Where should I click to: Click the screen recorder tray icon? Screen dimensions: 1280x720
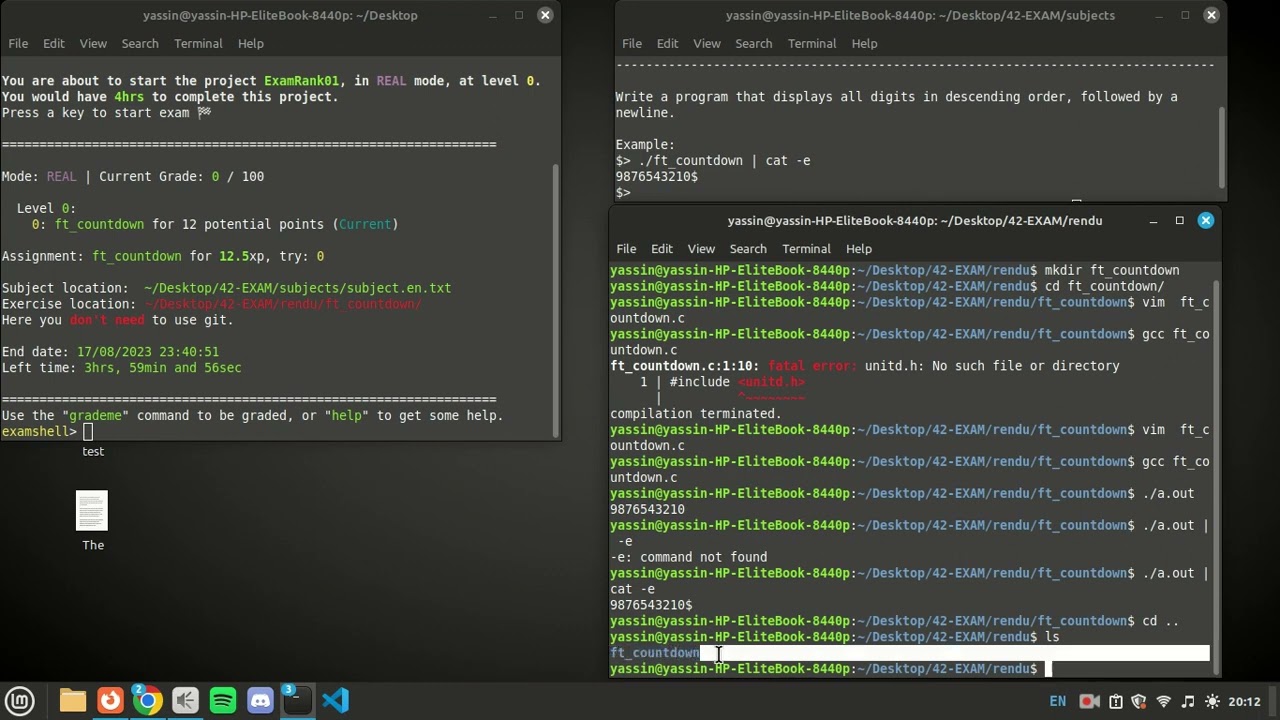tap(1090, 702)
